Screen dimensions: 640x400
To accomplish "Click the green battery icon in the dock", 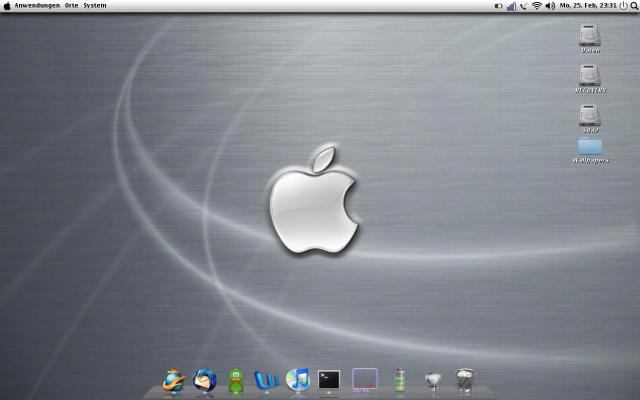I will 400,380.
